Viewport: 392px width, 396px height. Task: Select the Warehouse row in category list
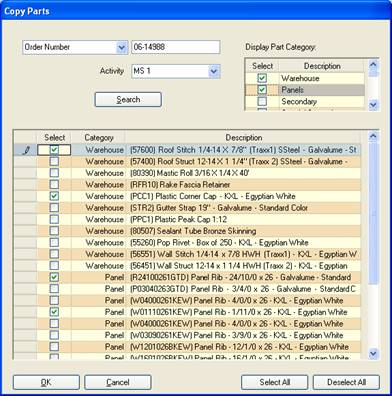pos(305,78)
